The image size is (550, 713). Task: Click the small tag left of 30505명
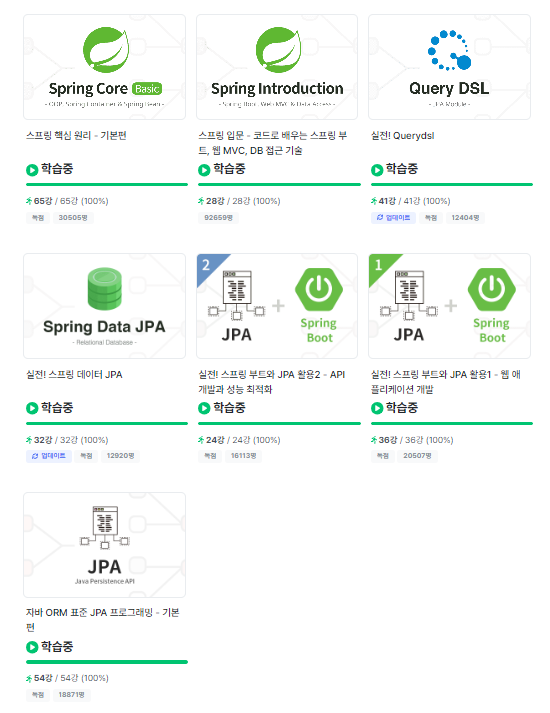coord(38,218)
